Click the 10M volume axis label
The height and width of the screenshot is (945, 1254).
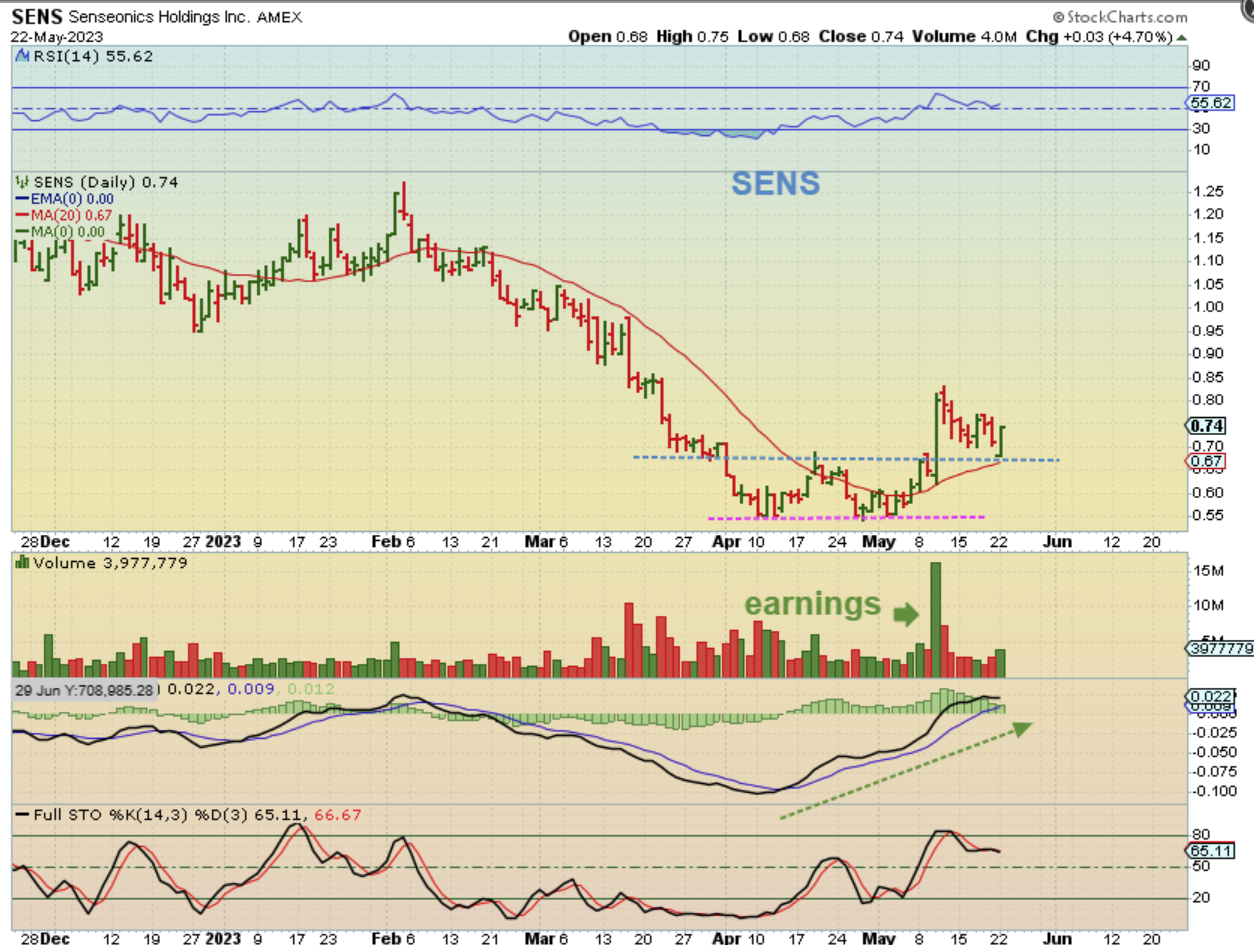(1209, 606)
